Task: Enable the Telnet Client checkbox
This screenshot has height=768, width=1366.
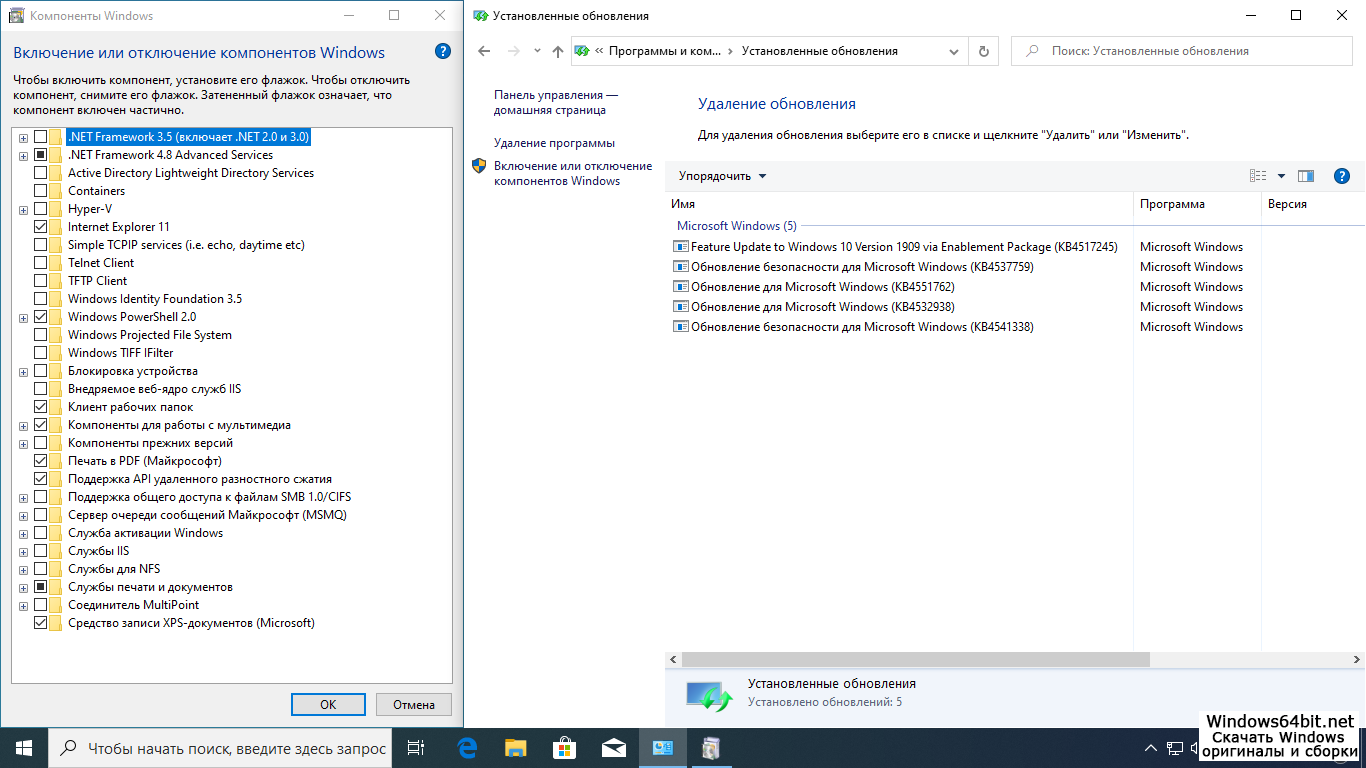Action: 41,263
